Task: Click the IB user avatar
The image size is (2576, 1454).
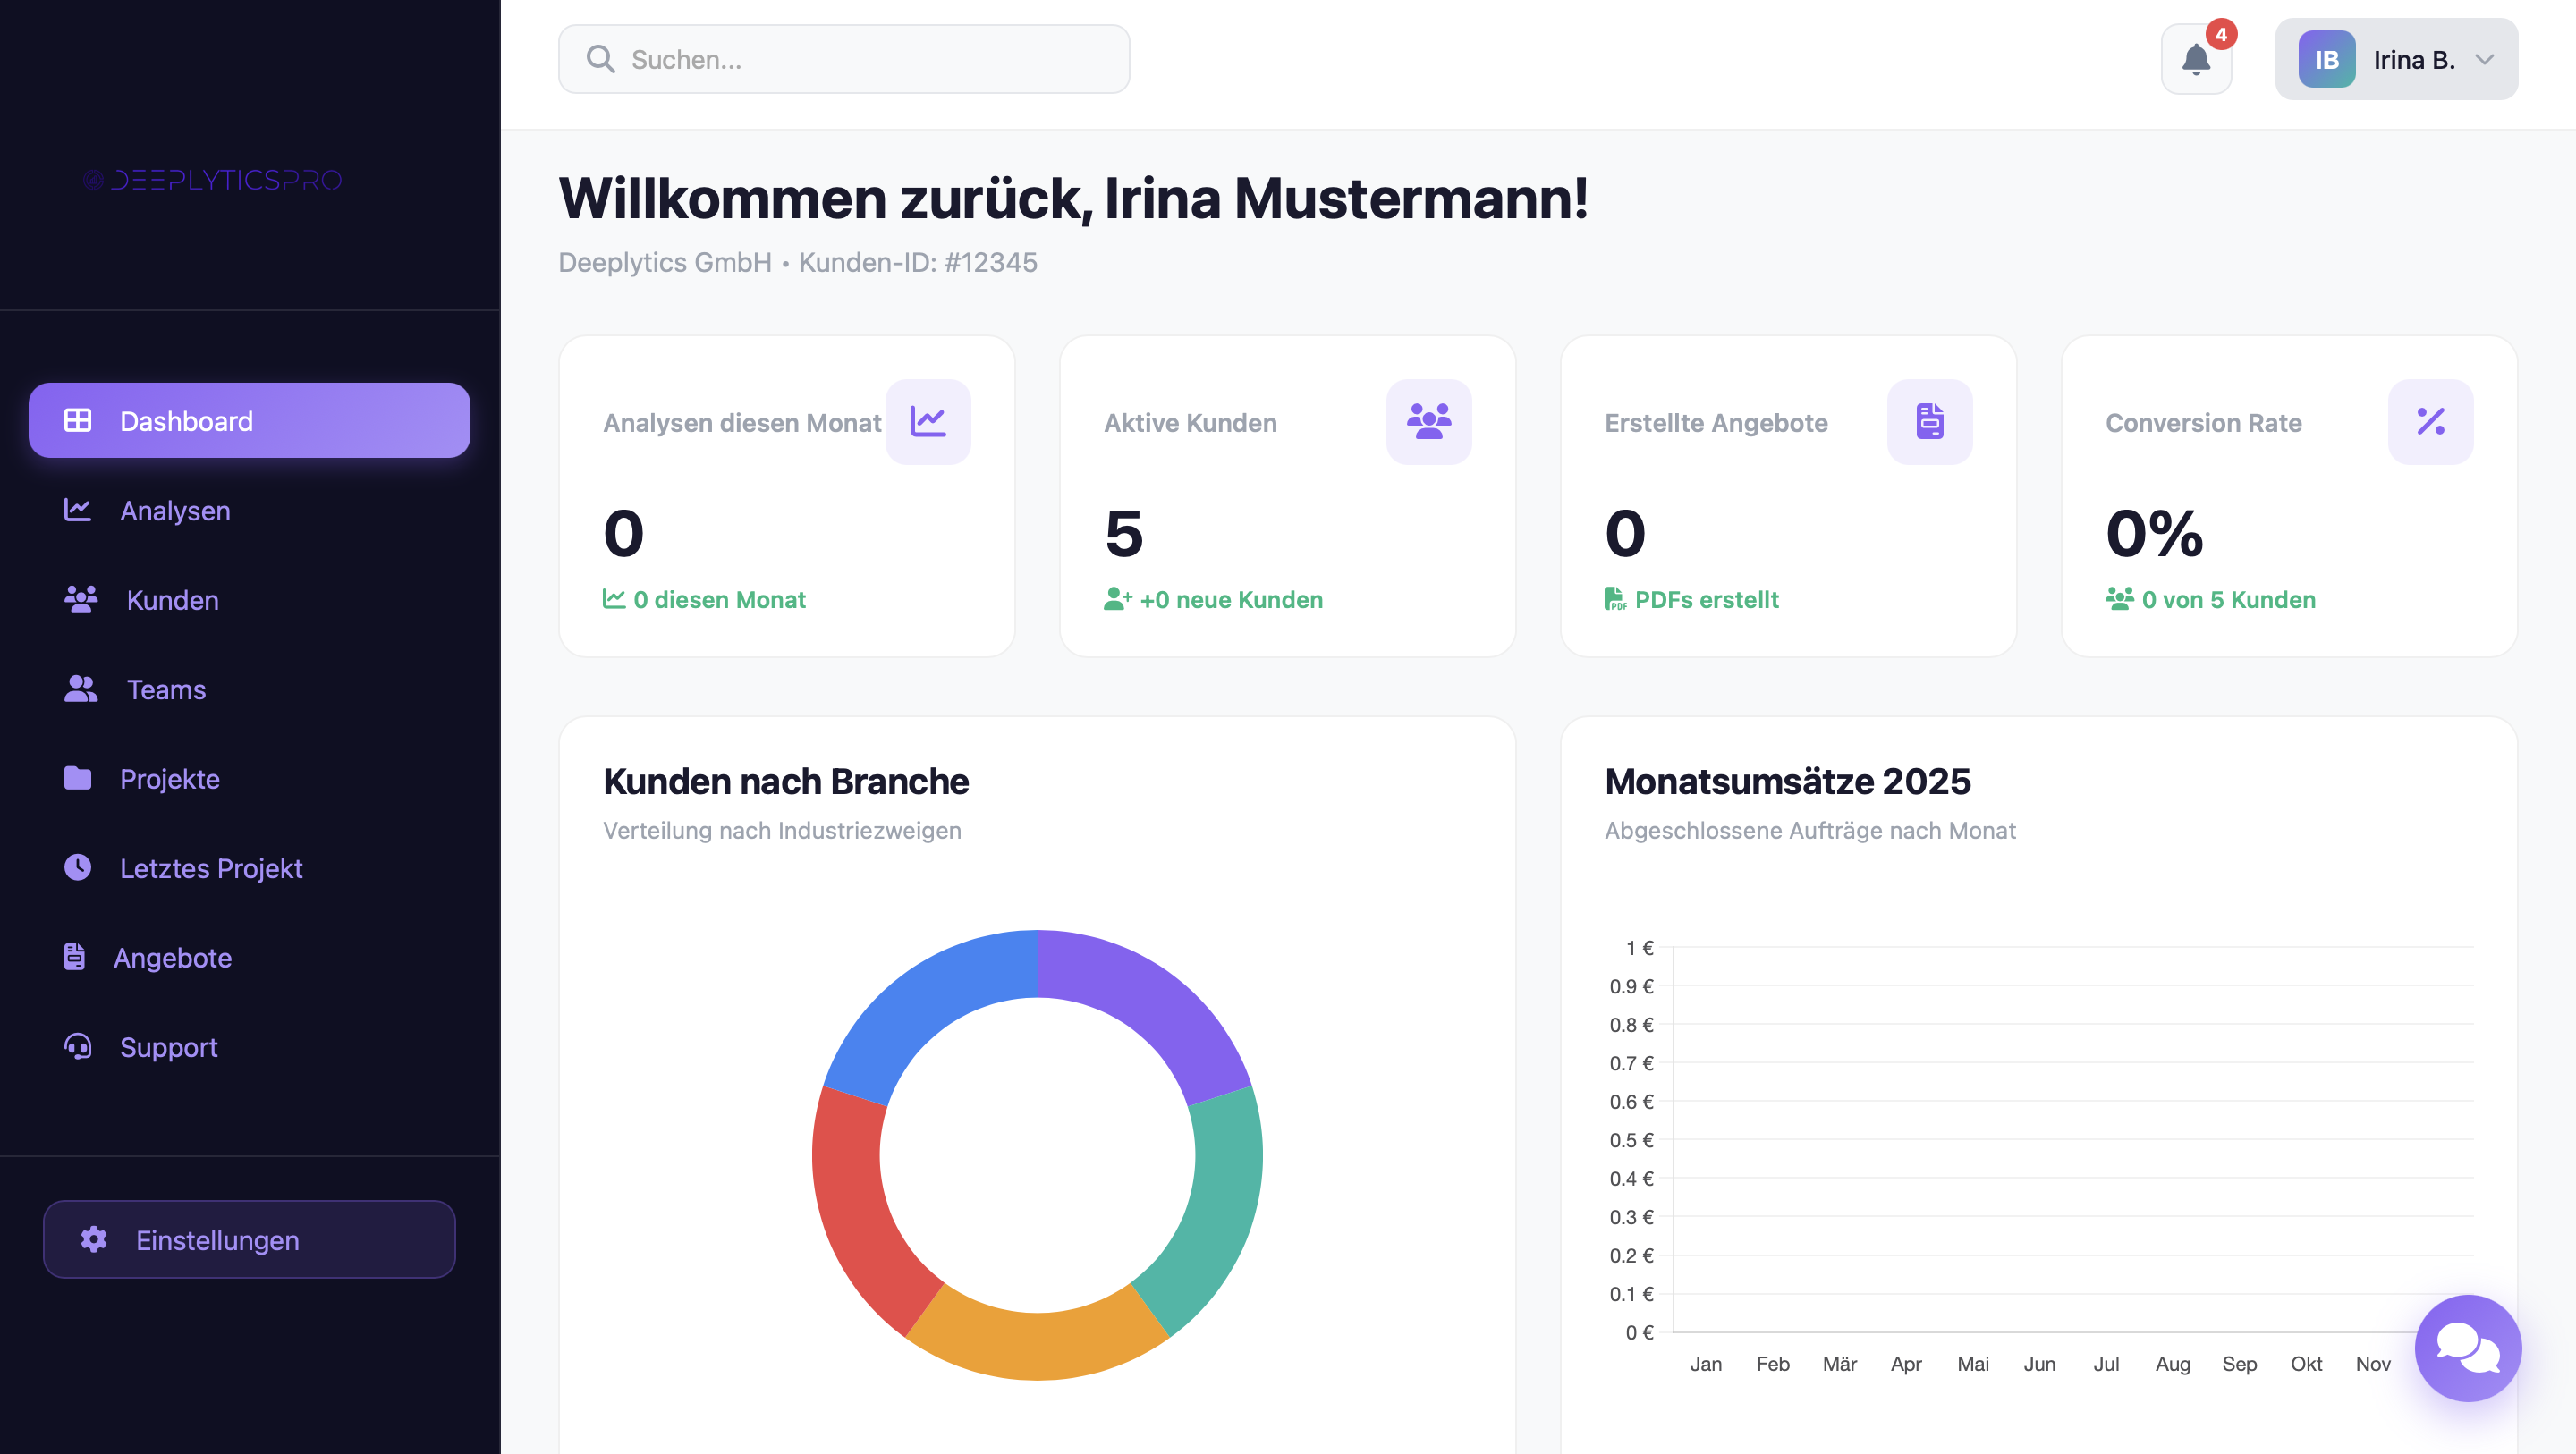Action: pos(2326,60)
